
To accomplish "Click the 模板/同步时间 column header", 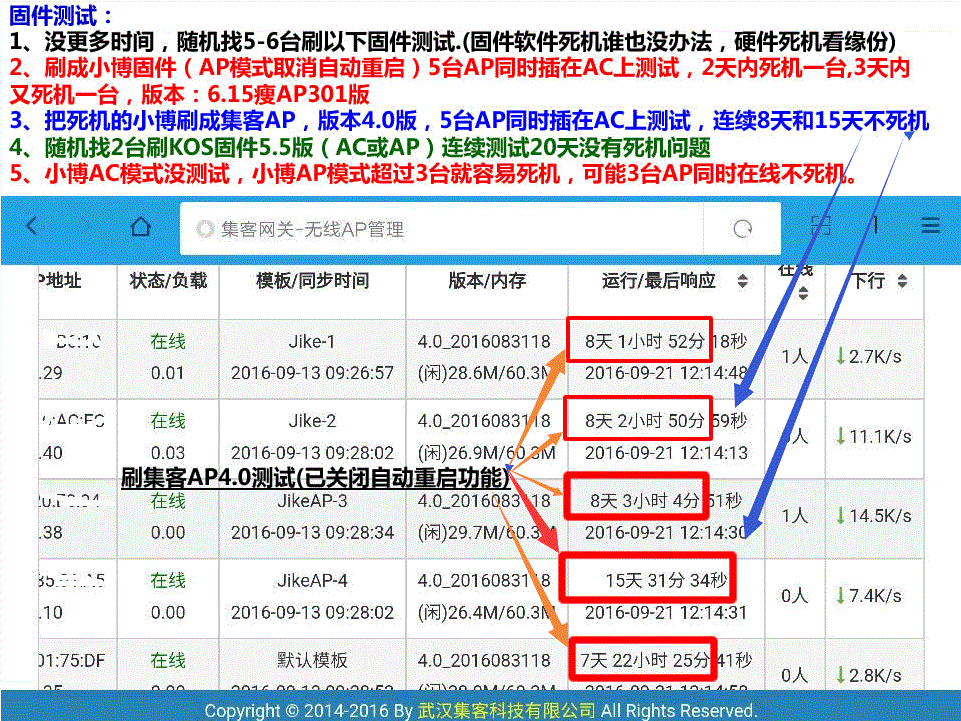I will (313, 280).
